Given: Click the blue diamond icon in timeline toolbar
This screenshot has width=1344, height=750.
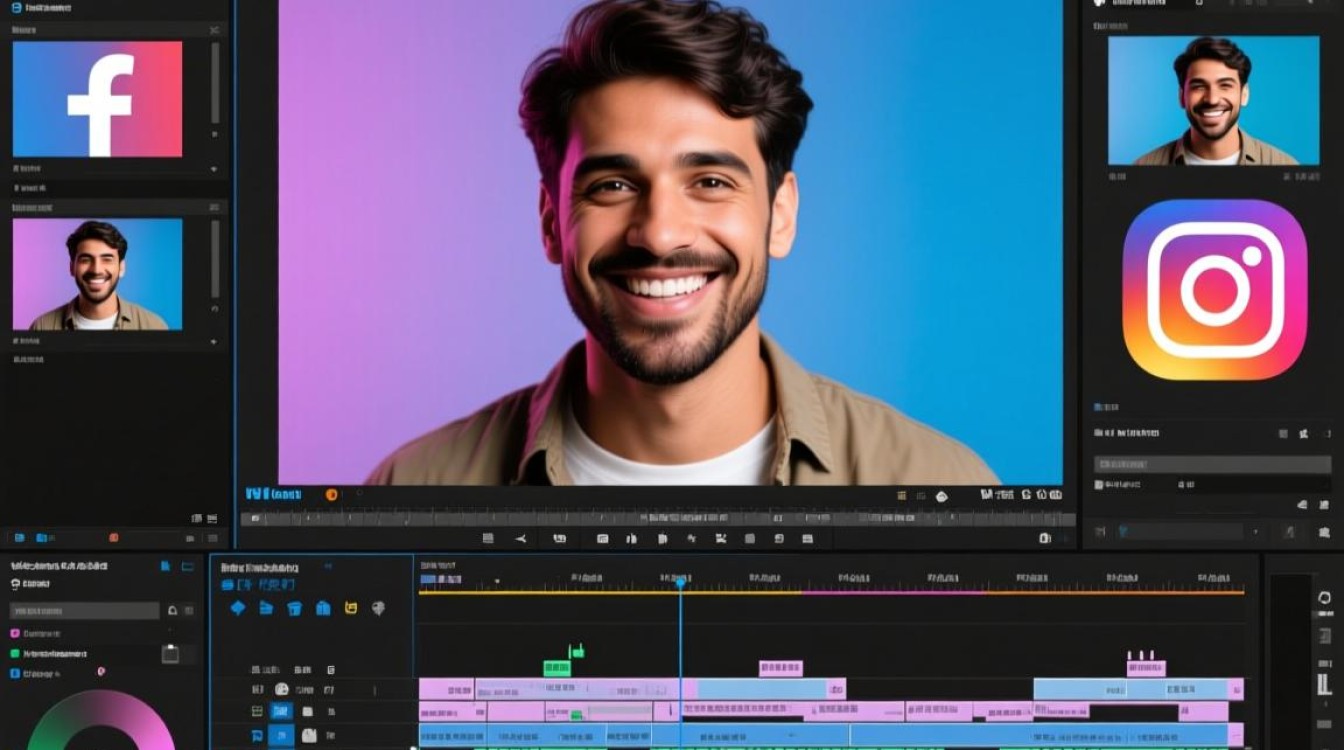Looking at the screenshot, I should (237, 608).
